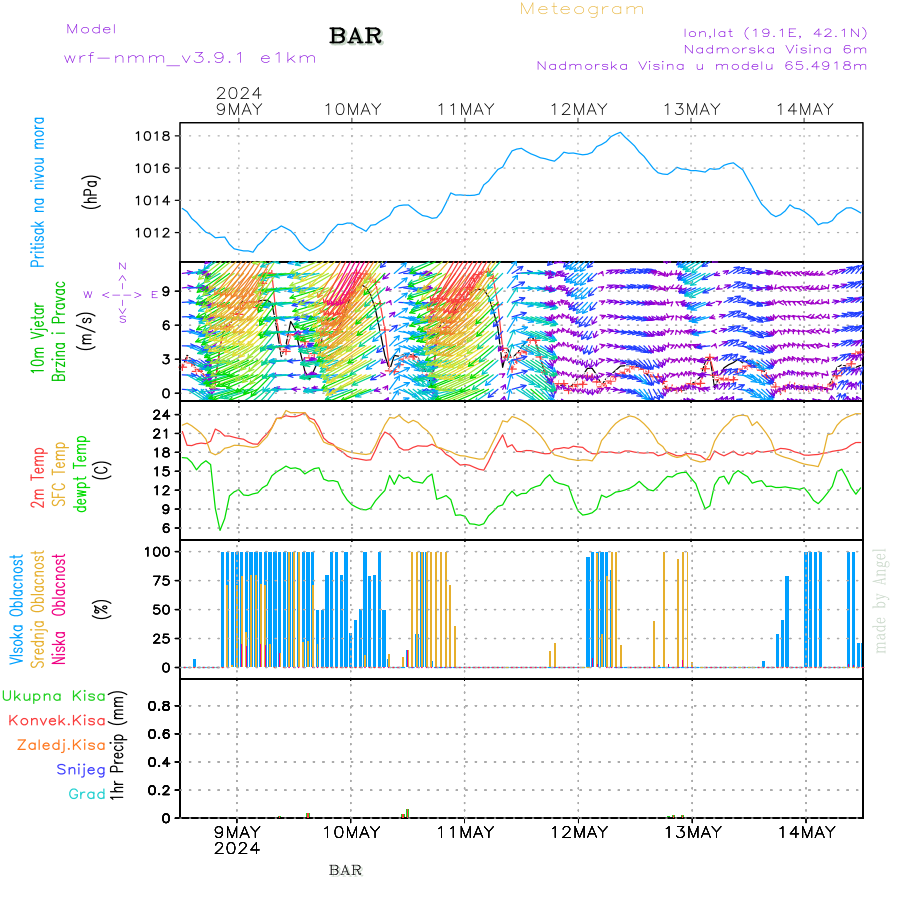Image resolution: width=900 pixels, height=900 pixels.
Task: Click the 21 tick on the temperature axis
Action: [161, 434]
